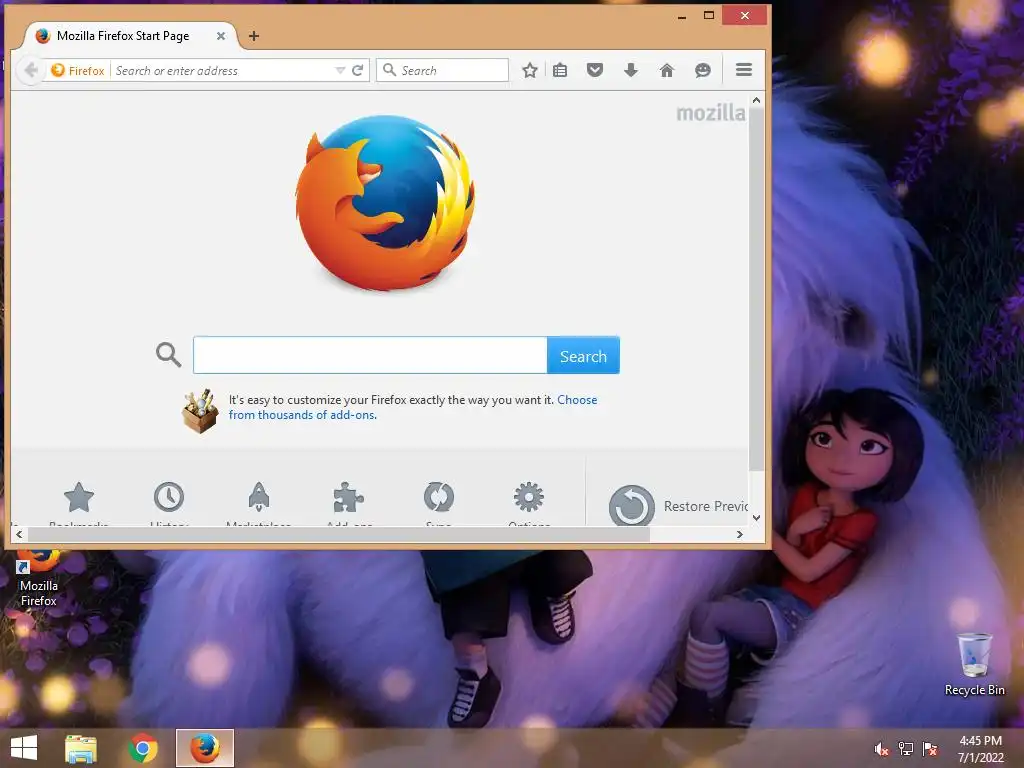Click the large Firefox logo
The height and width of the screenshot is (768, 1024).
(385, 203)
